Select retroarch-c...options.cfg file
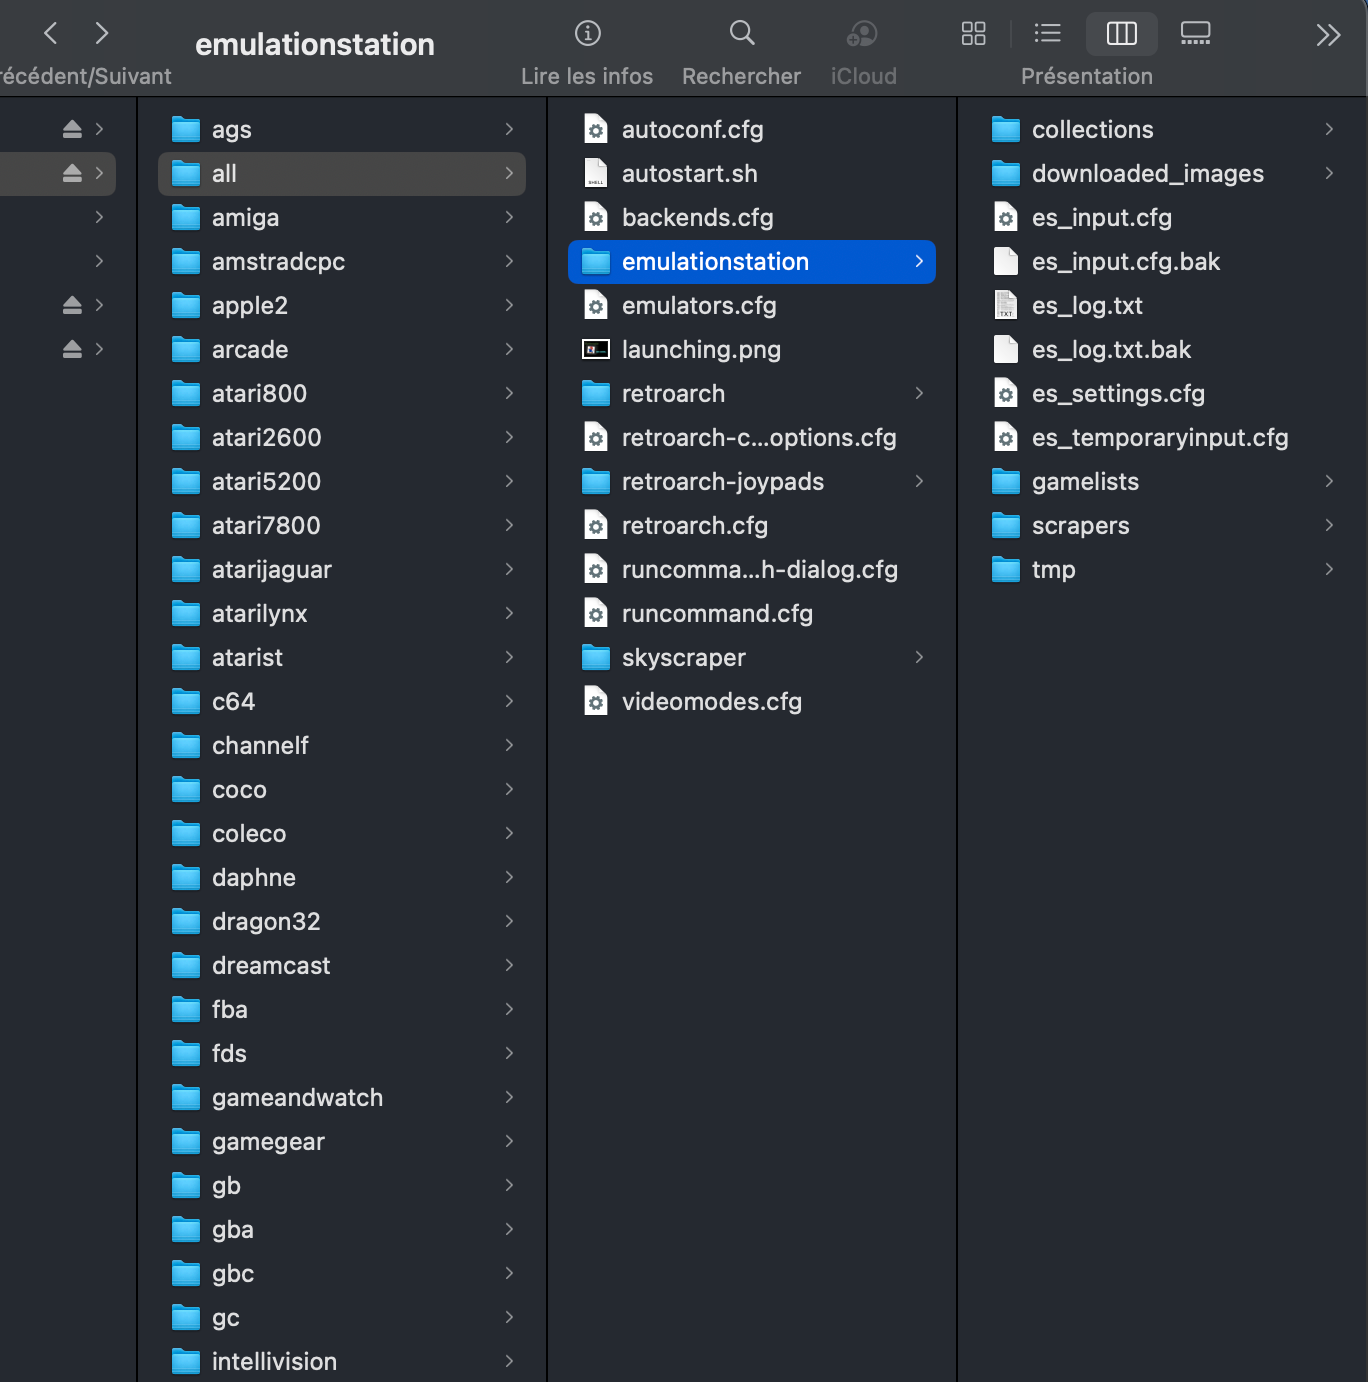 [752, 437]
